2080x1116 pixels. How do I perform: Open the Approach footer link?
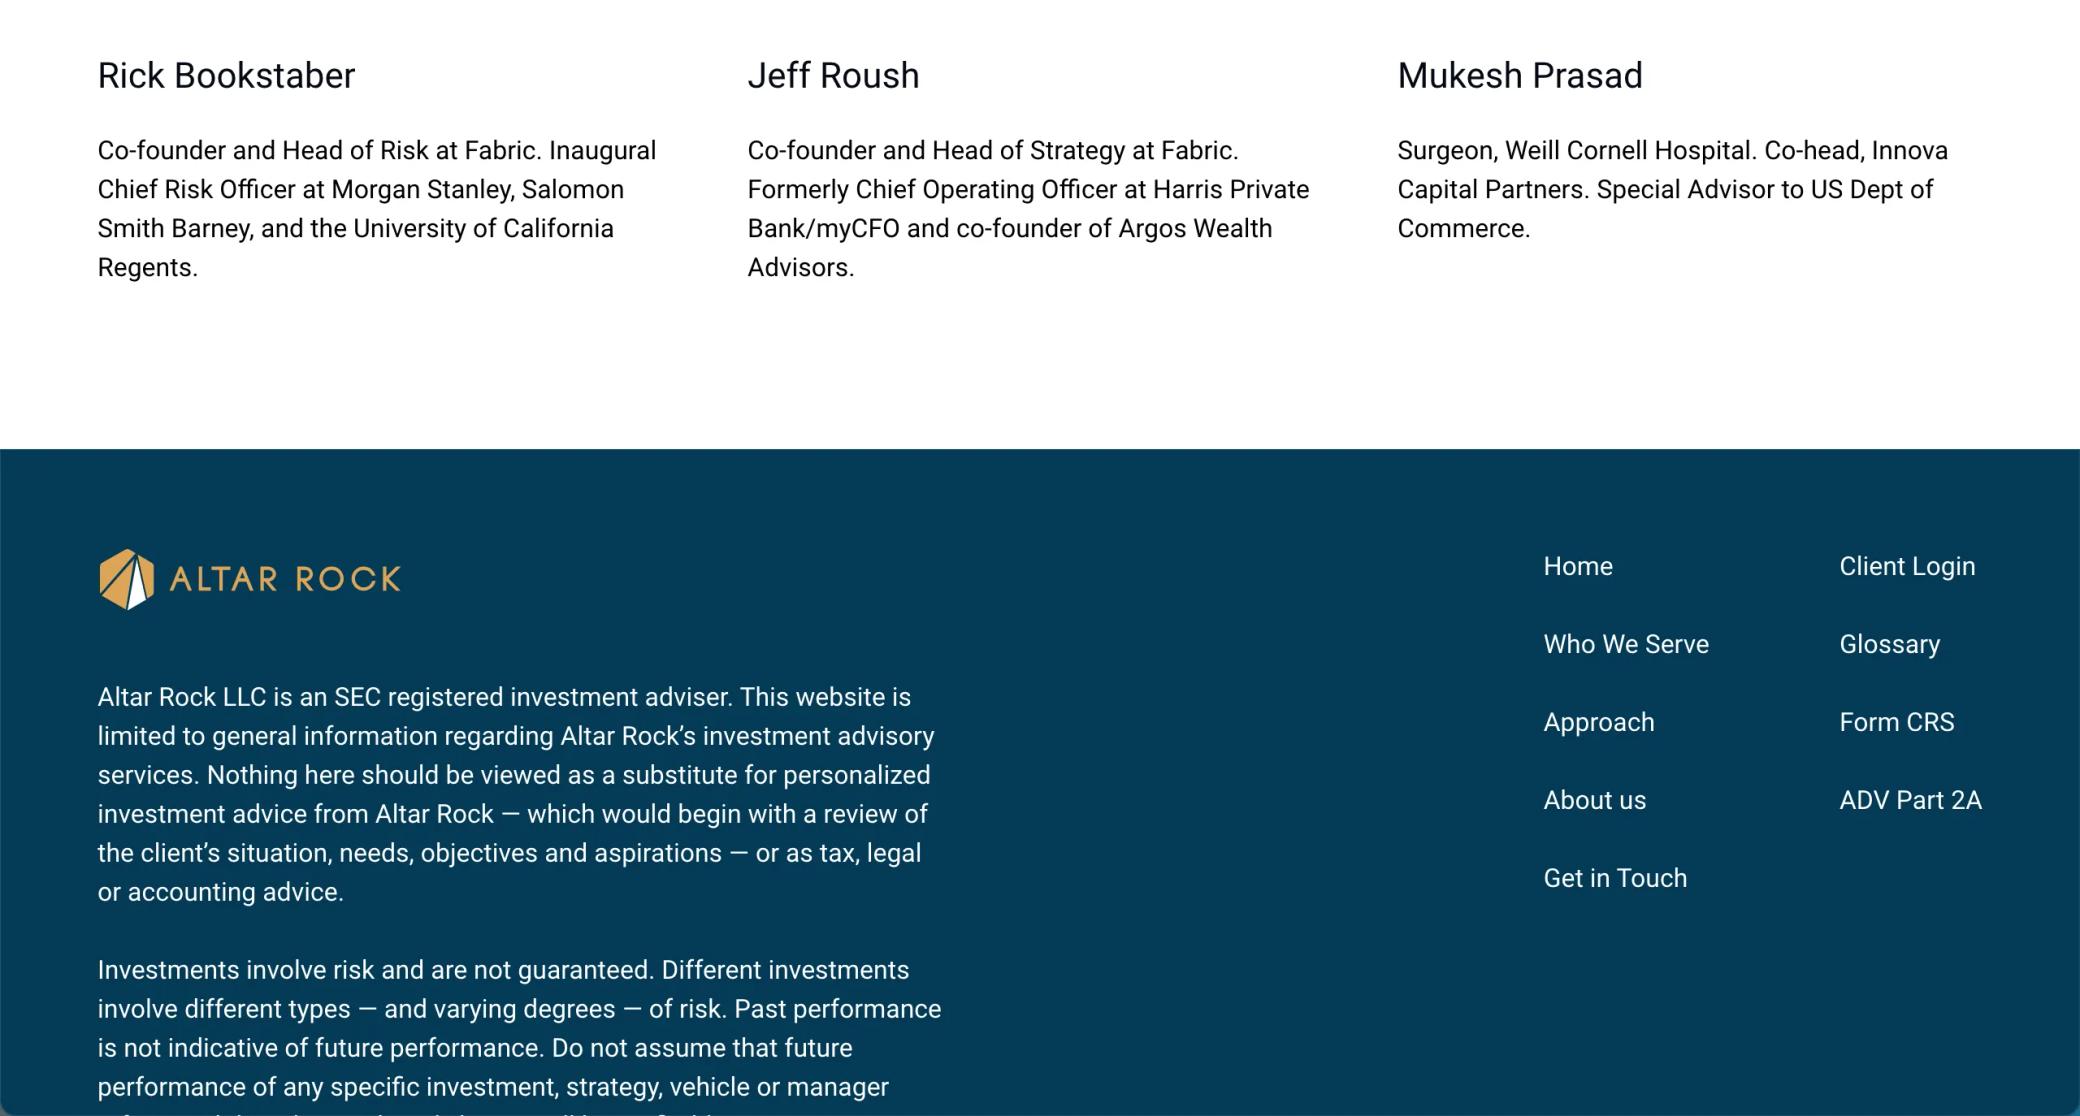point(1599,722)
